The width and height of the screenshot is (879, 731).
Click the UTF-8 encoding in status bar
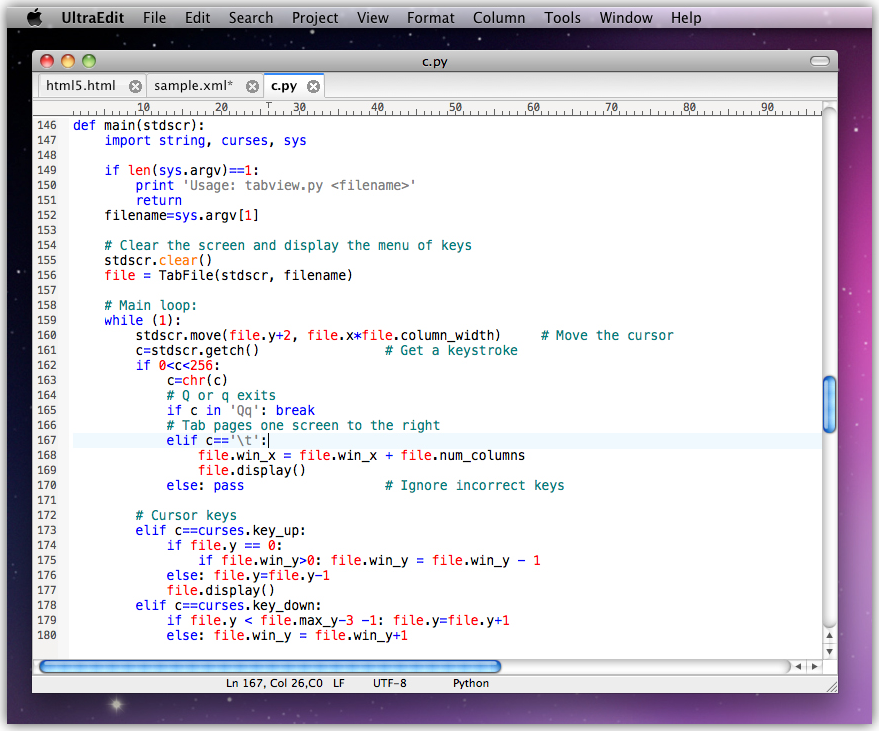390,683
